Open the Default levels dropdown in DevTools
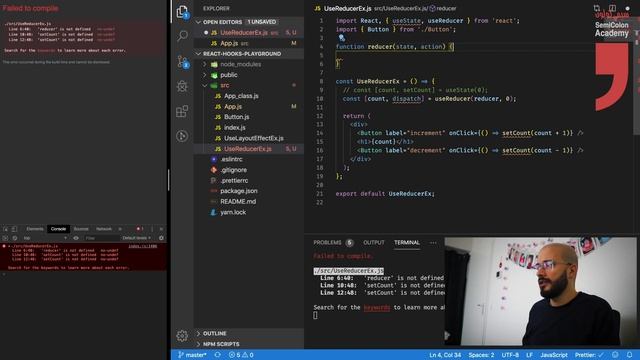 pos(137,238)
